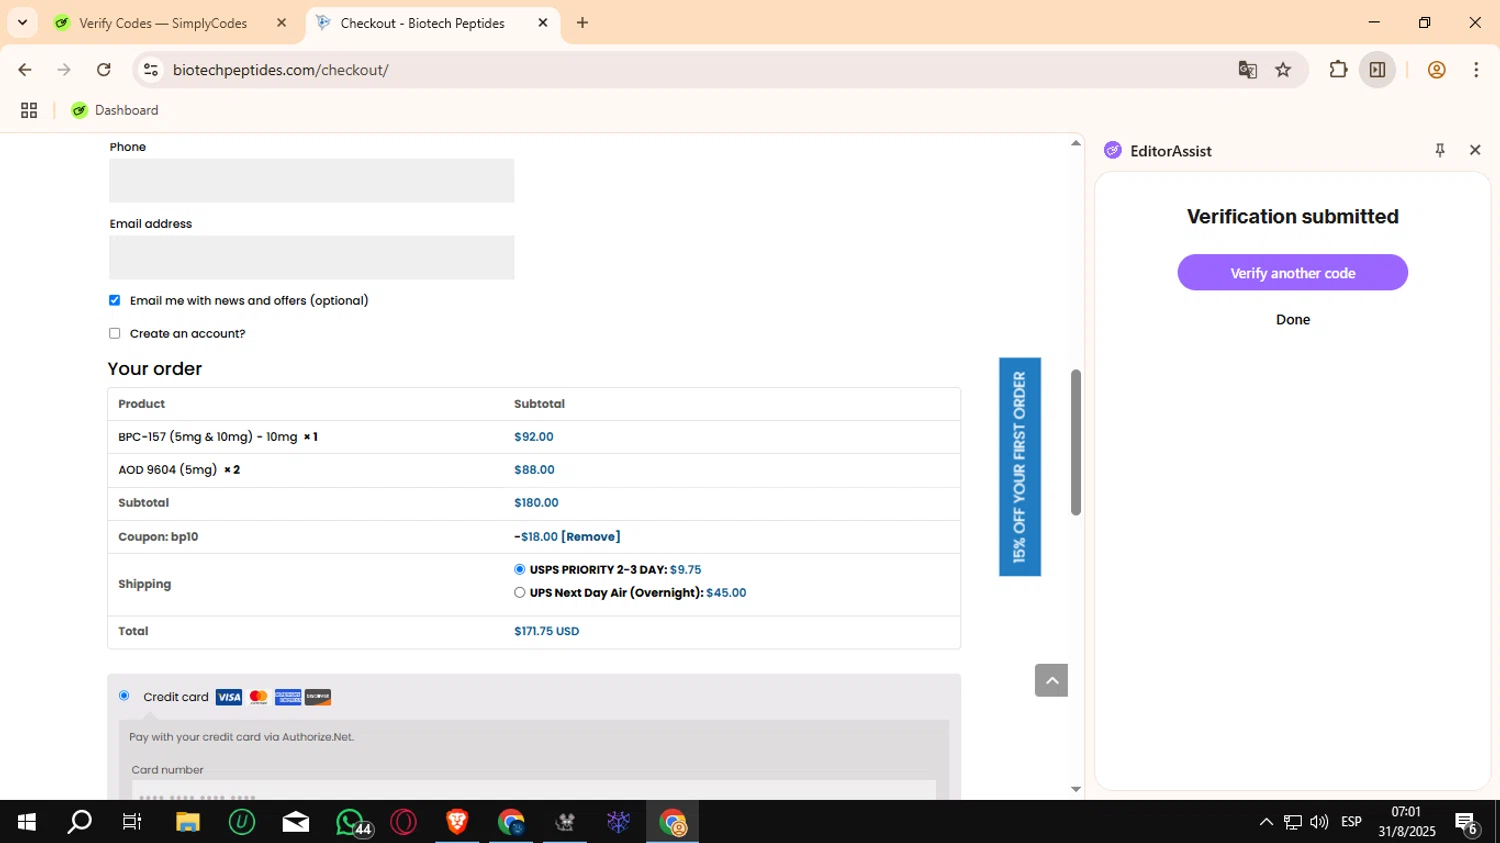Open Chrome three-dot menu
The height and width of the screenshot is (843, 1500).
tap(1476, 70)
